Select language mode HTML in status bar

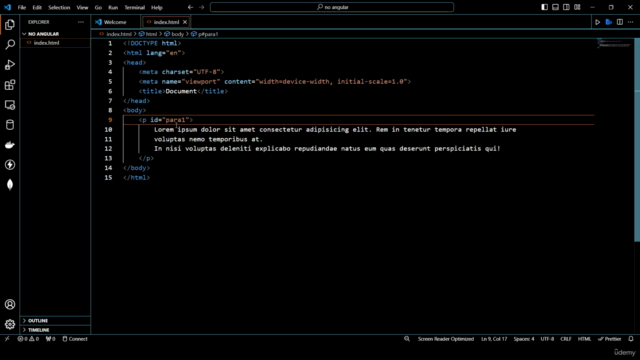584,339
